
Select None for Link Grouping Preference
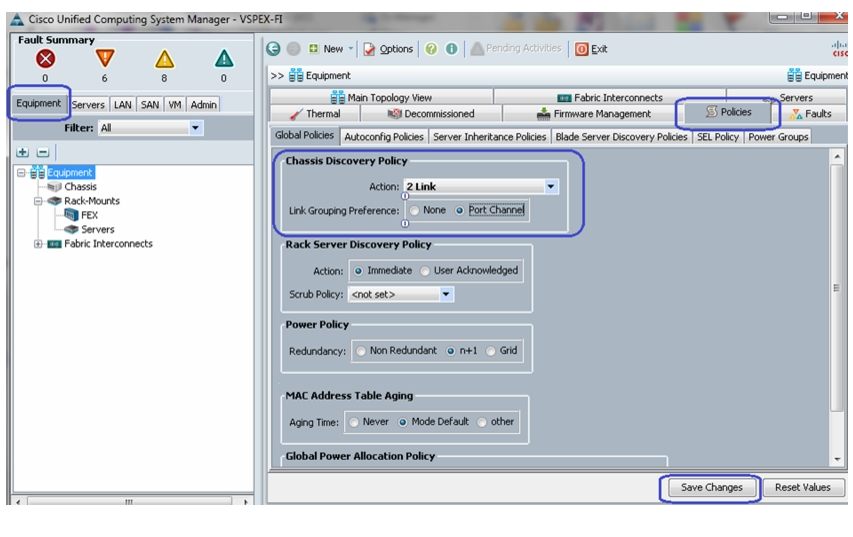point(415,211)
